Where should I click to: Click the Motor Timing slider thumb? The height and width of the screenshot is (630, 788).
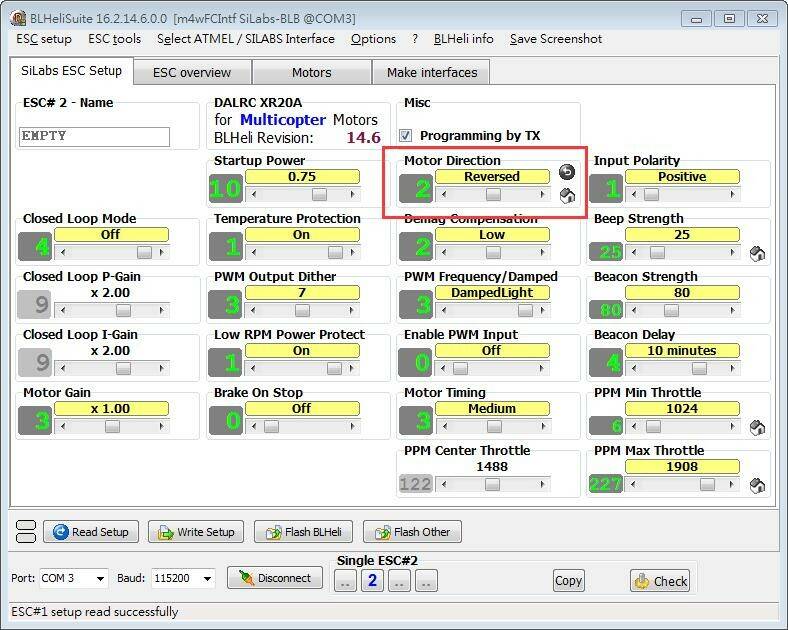(495, 427)
